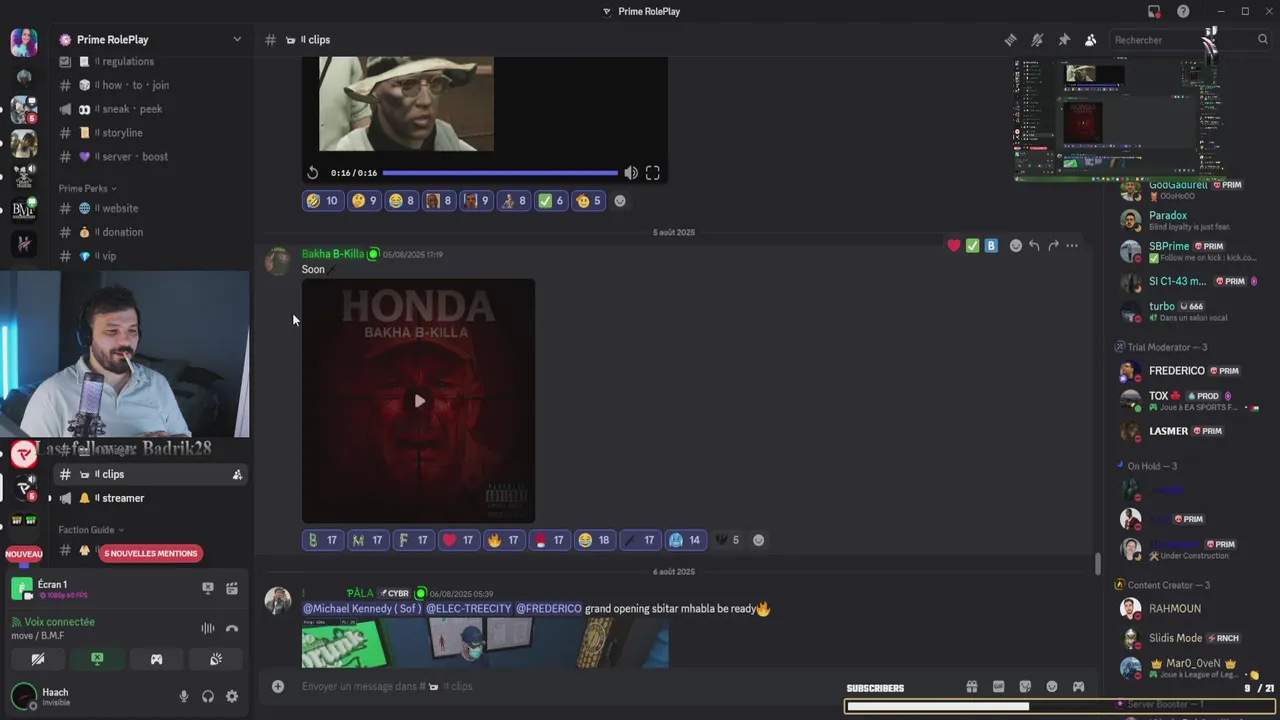Open Bakha B-Killa's profile name
Image resolution: width=1280 pixels, height=720 pixels.
(333, 254)
